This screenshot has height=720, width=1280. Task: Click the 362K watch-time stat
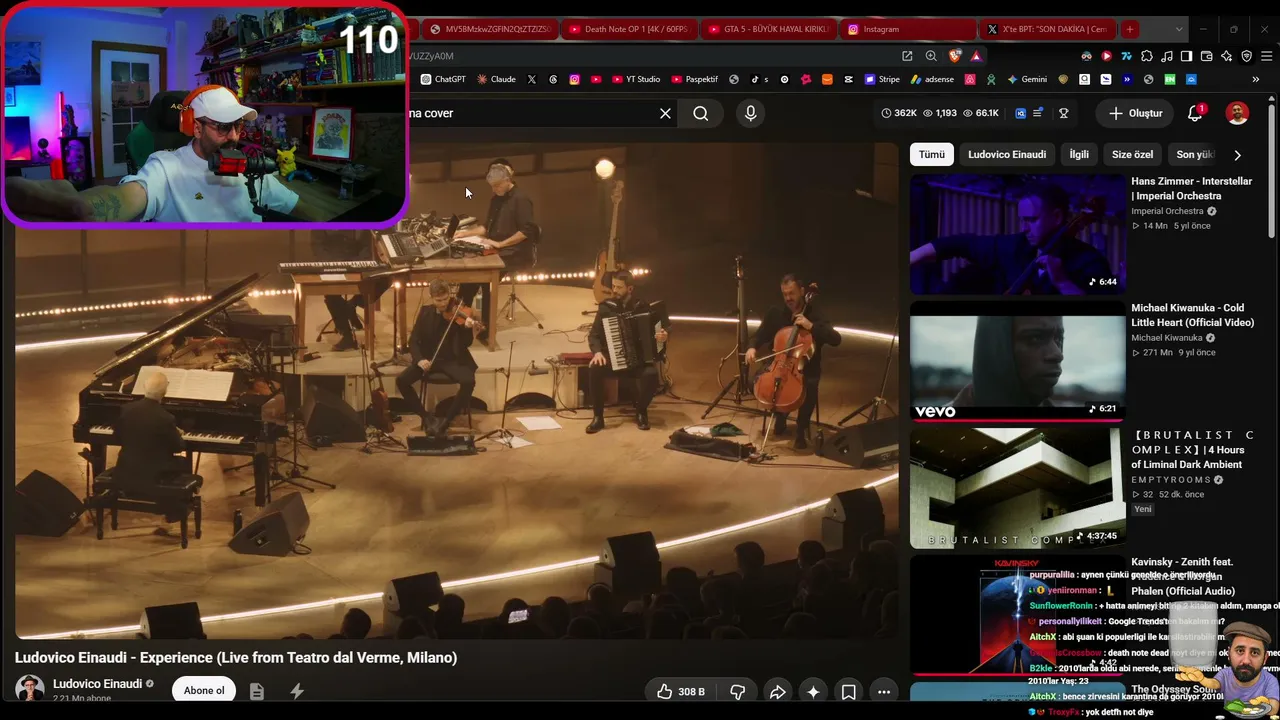(899, 113)
